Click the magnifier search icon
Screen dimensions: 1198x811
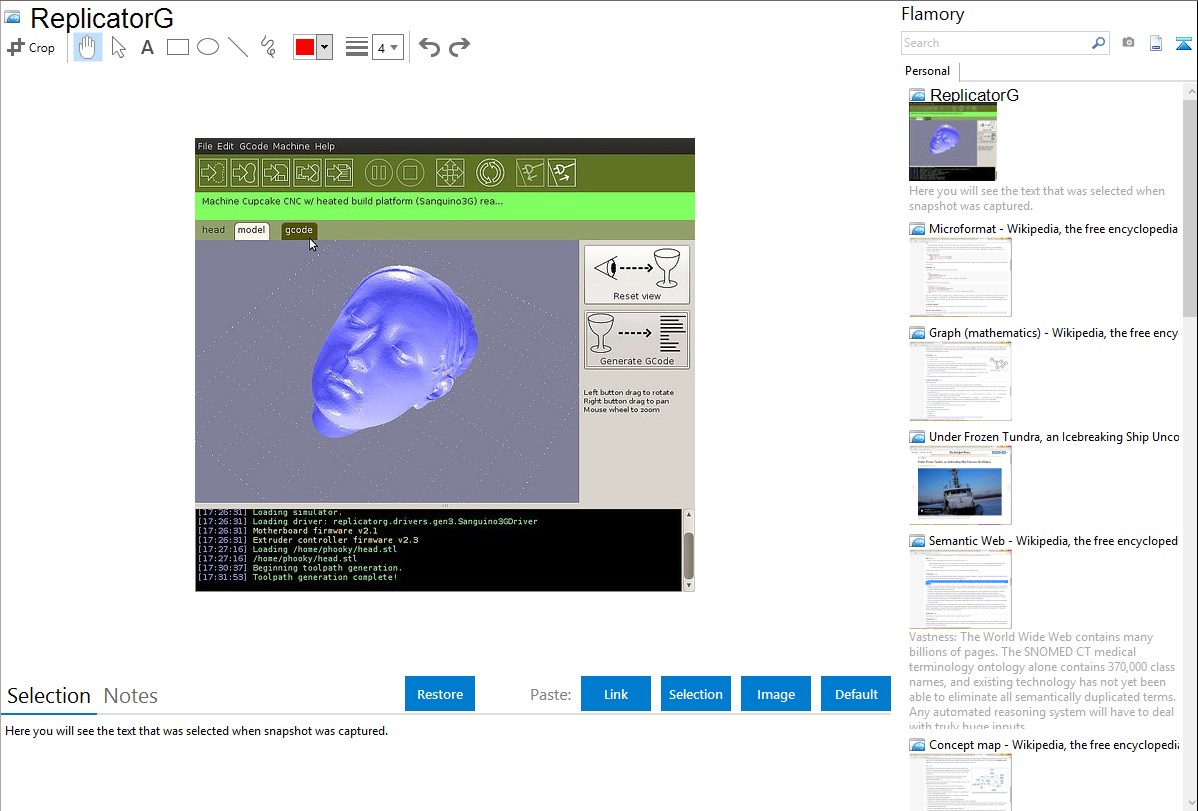[1099, 43]
